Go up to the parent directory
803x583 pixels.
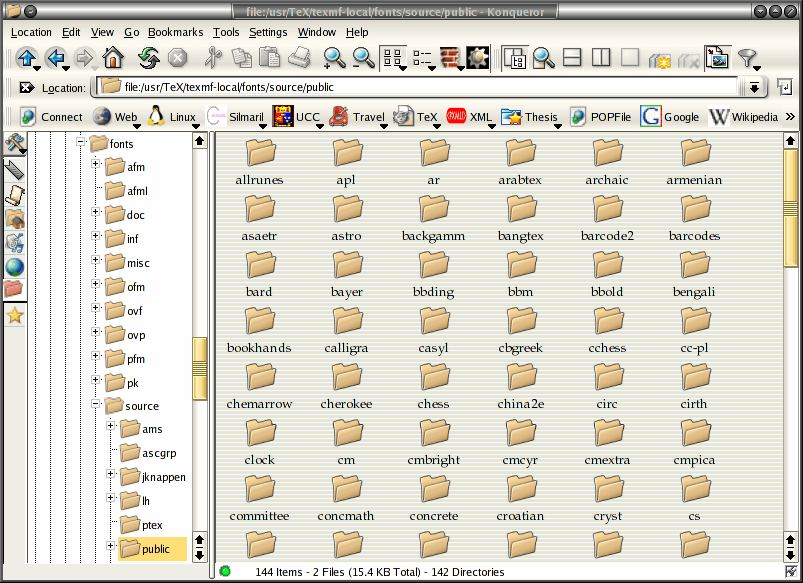click(x=26, y=57)
